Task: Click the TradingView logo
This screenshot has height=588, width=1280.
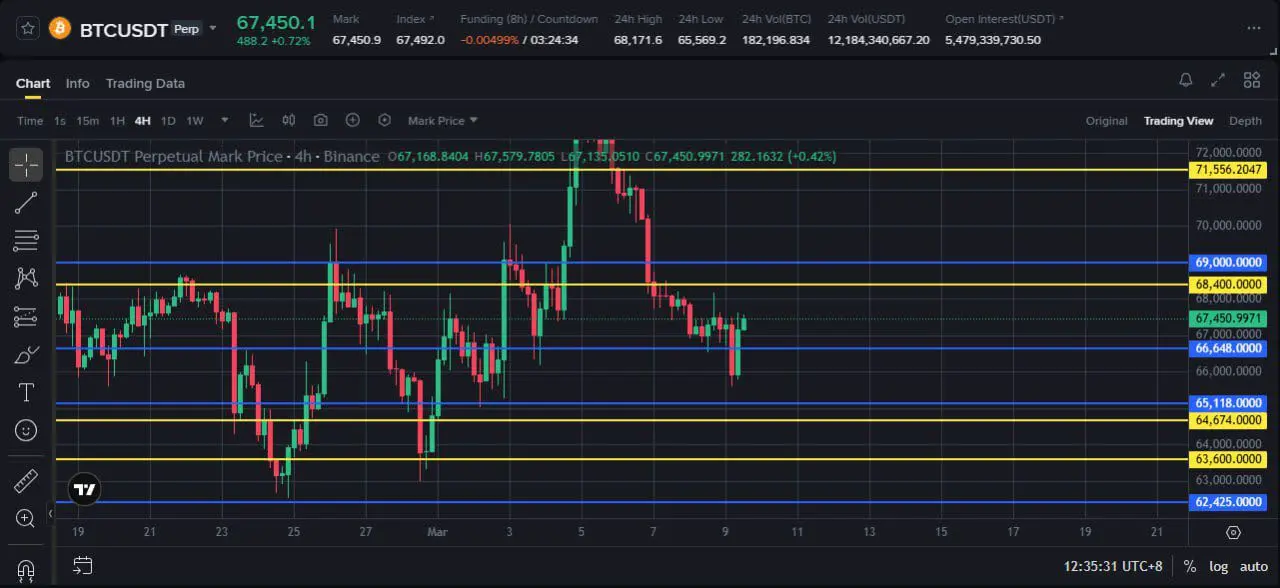Action: (85, 489)
